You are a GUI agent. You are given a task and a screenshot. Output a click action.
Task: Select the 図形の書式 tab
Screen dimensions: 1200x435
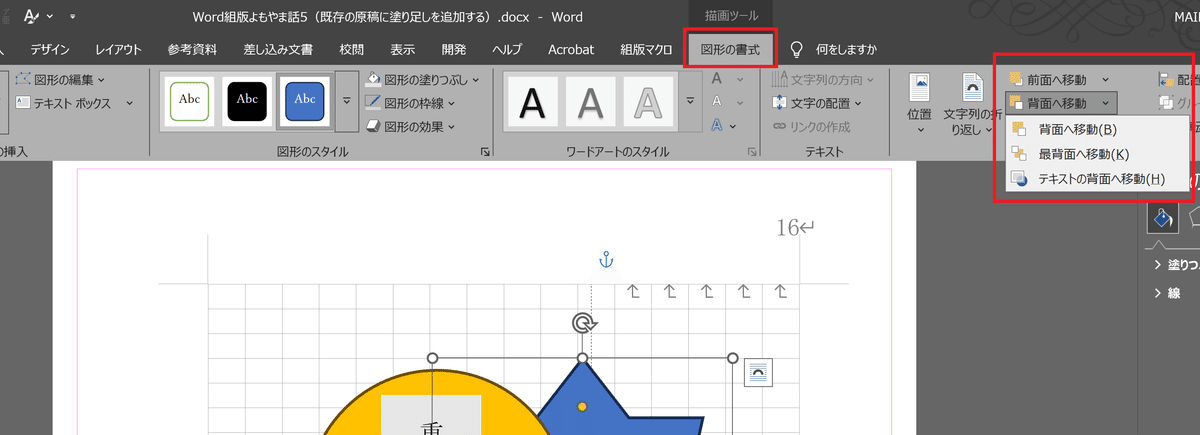pyautogui.click(x=730, y=49)
